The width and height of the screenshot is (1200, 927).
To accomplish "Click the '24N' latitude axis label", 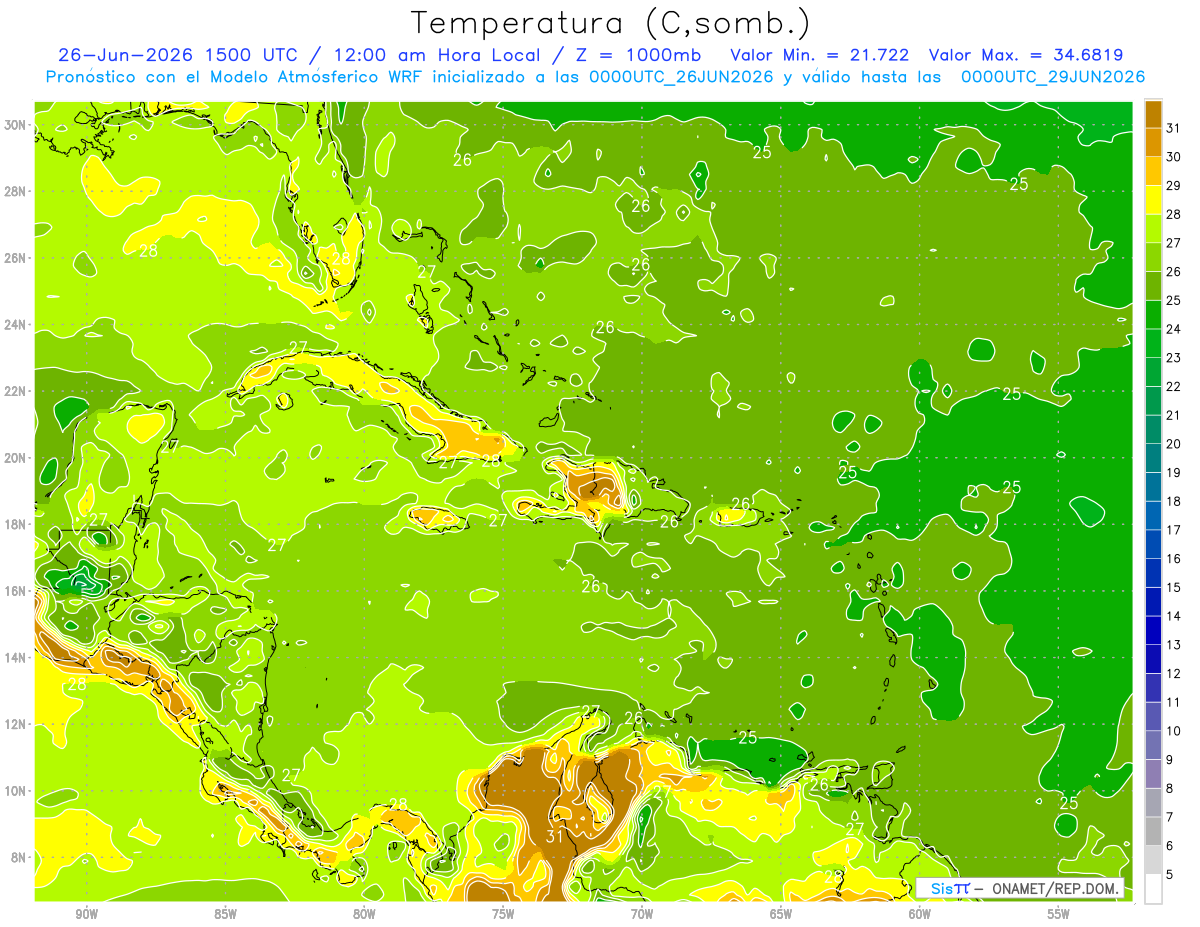I will pos(17,325).
